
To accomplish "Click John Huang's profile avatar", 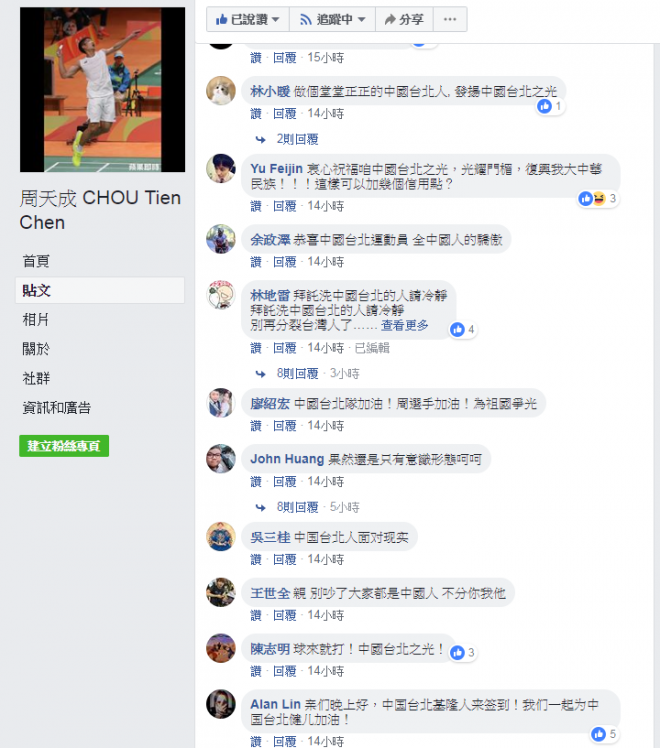I will pyautogui.click(x=221, y=459).
